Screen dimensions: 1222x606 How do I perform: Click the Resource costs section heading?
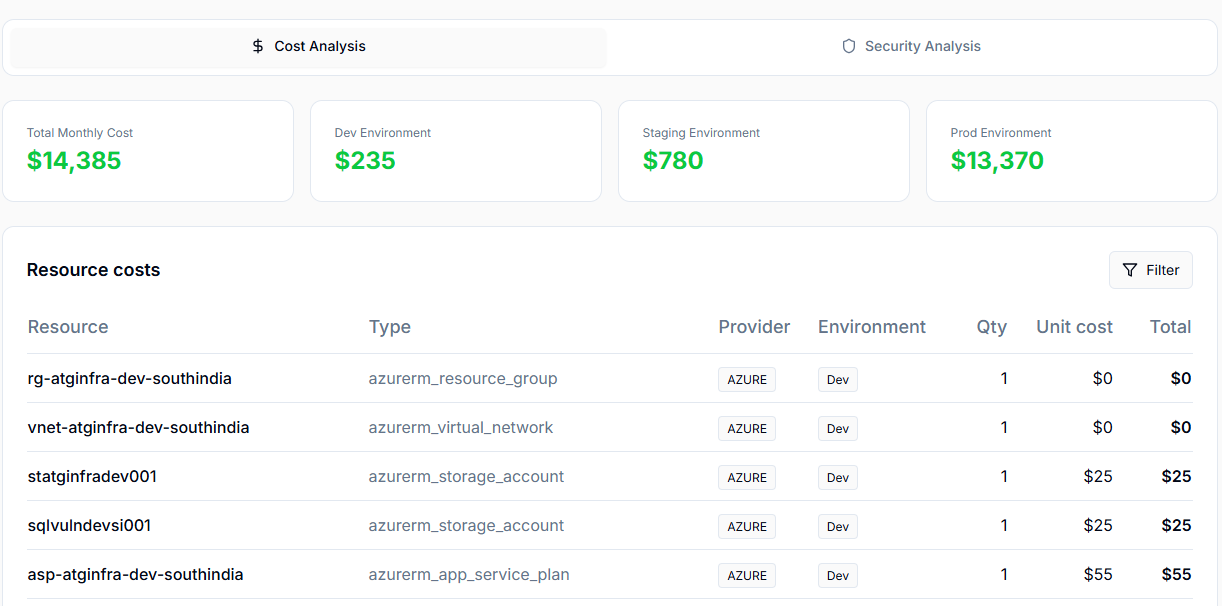click(x=93, y=269)
